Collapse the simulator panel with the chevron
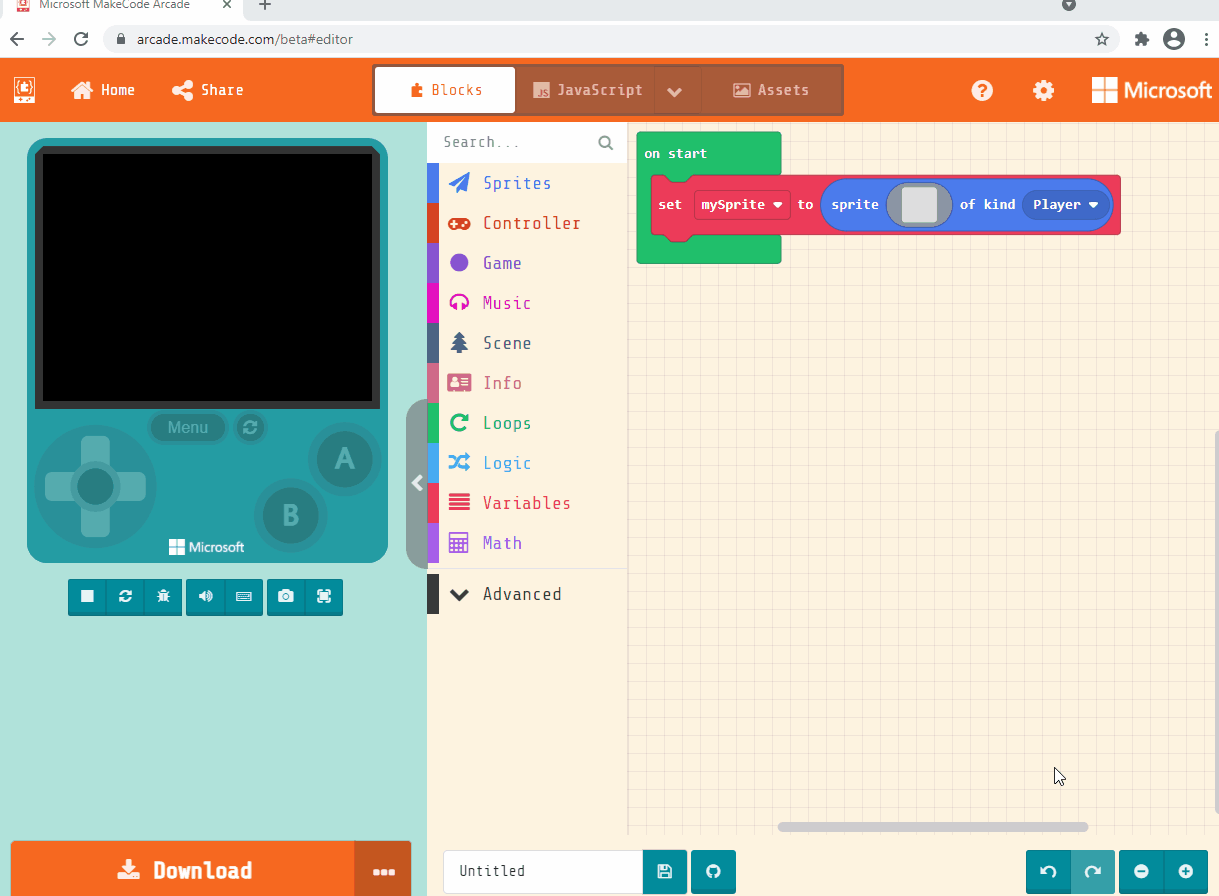Image resolution: width=1219 pixels, height=896 pixels. click(418, 483)
